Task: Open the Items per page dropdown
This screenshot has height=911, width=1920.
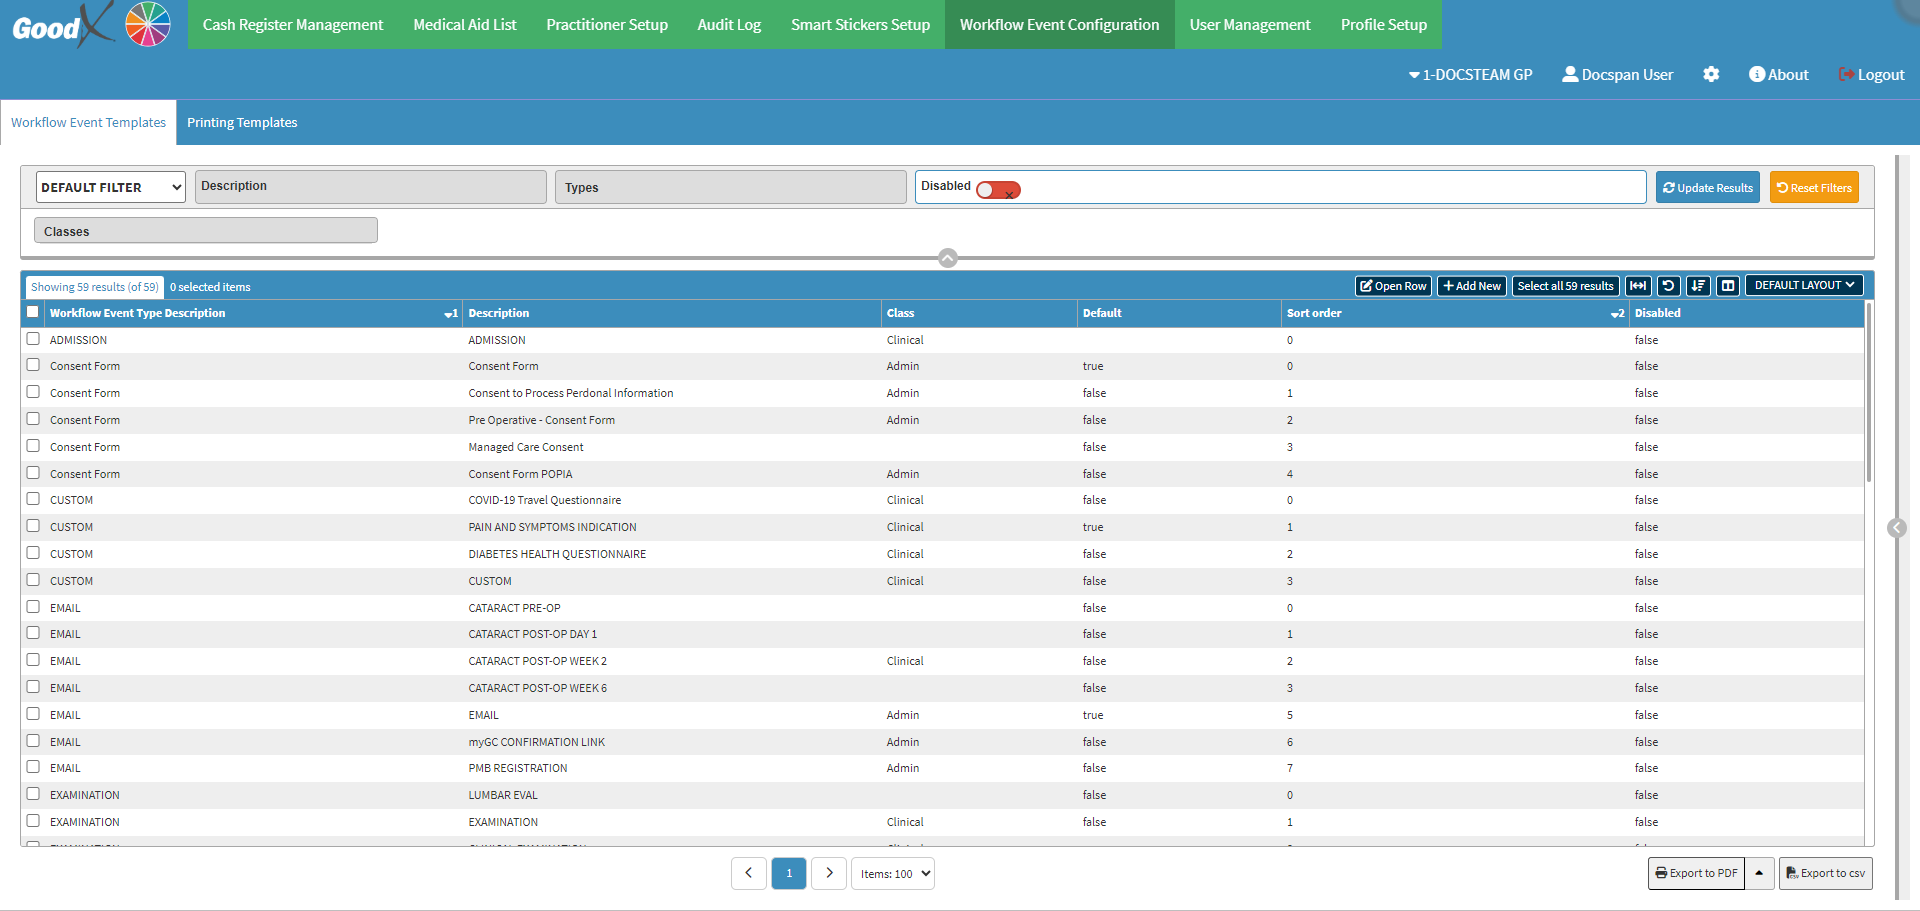Action: 893,873
